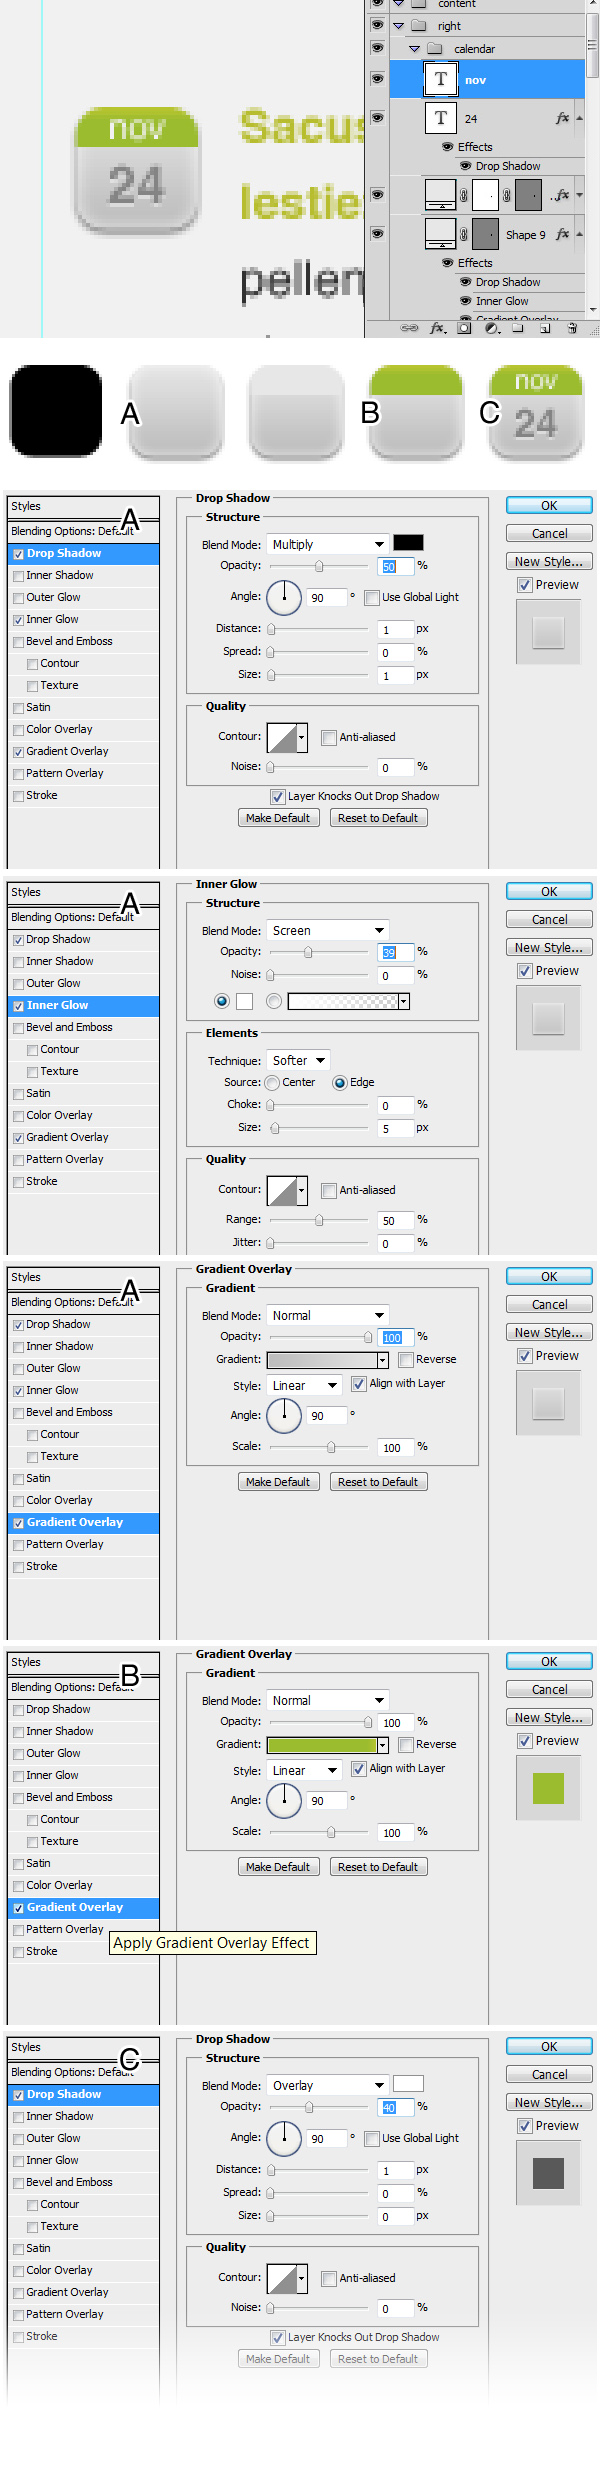Open Style Linear dropdown in gray Gradient Overlay dialog
This screenshot has height=2466, width=600.
(x=305, y=1385)
